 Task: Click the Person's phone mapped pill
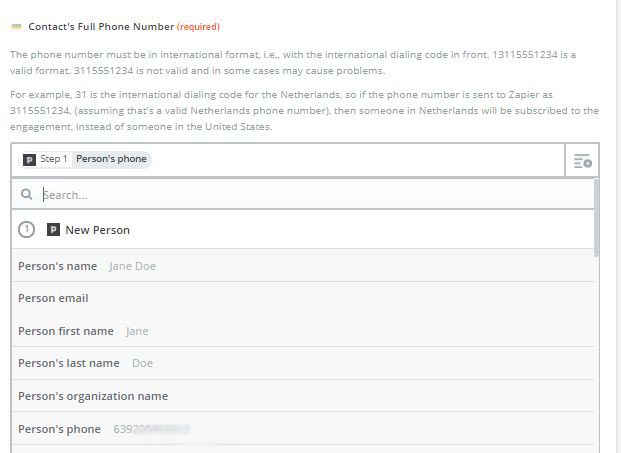pos(111,159)
